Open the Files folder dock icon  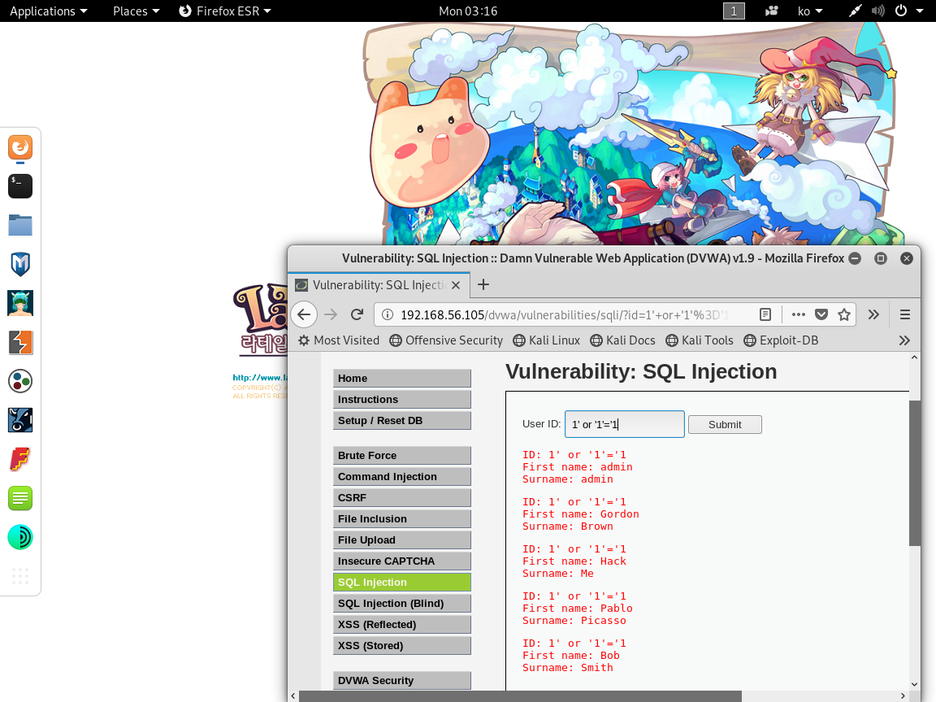coord(20,225)
